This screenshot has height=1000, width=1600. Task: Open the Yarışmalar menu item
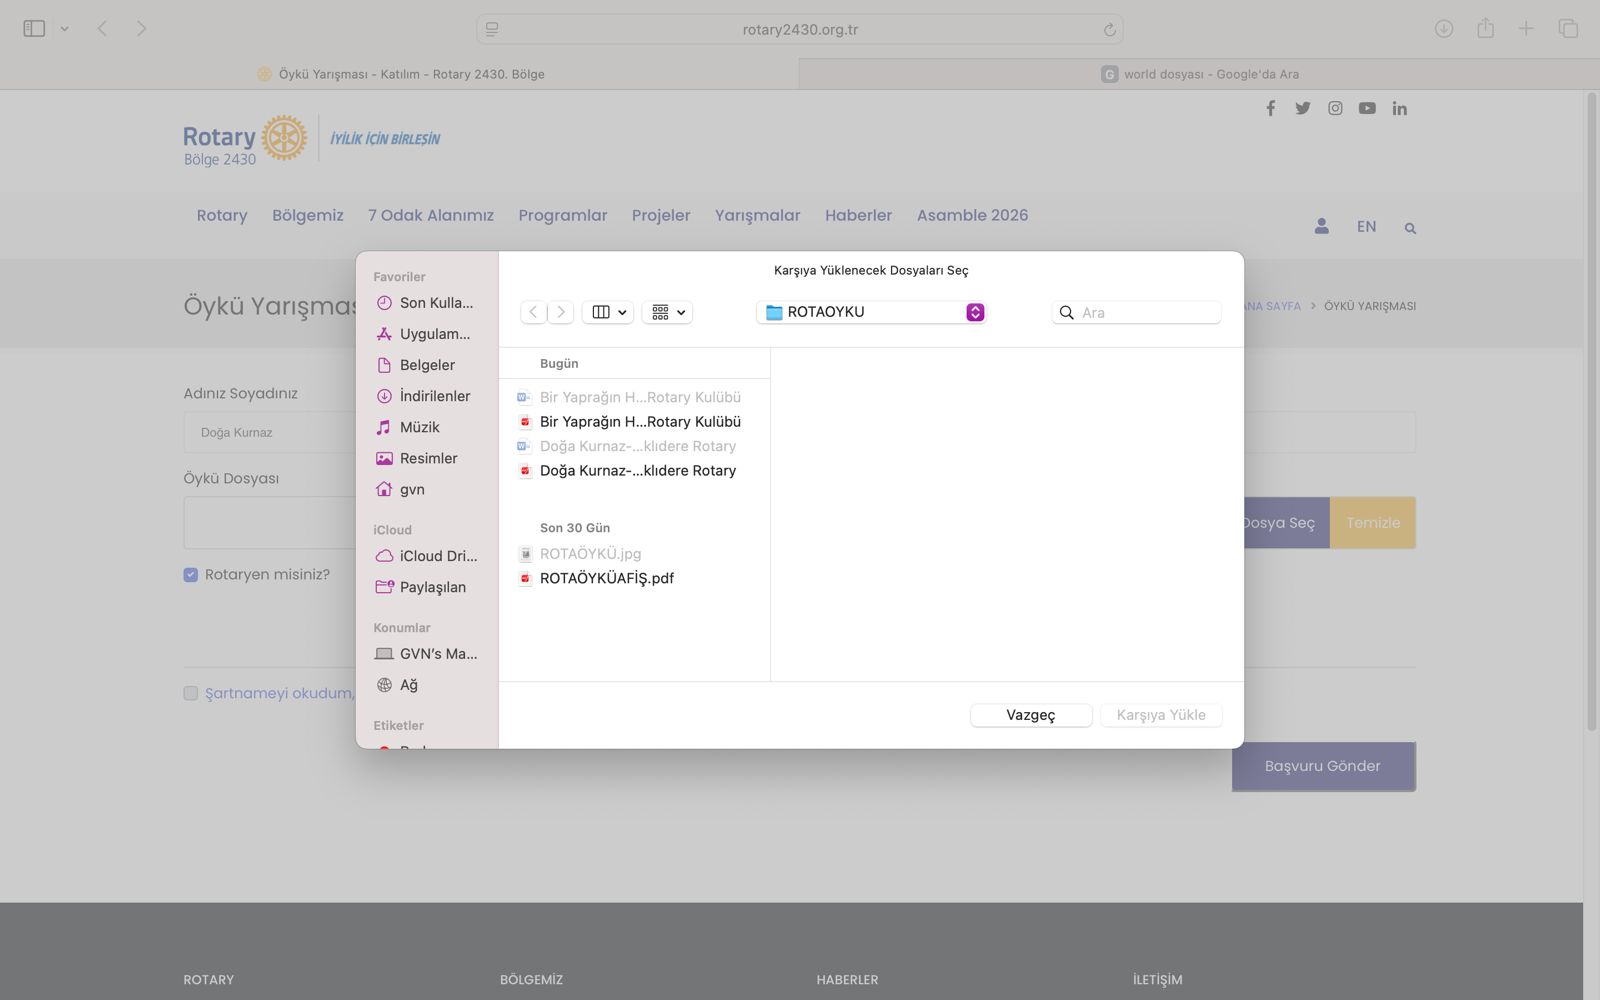(757, 215)
